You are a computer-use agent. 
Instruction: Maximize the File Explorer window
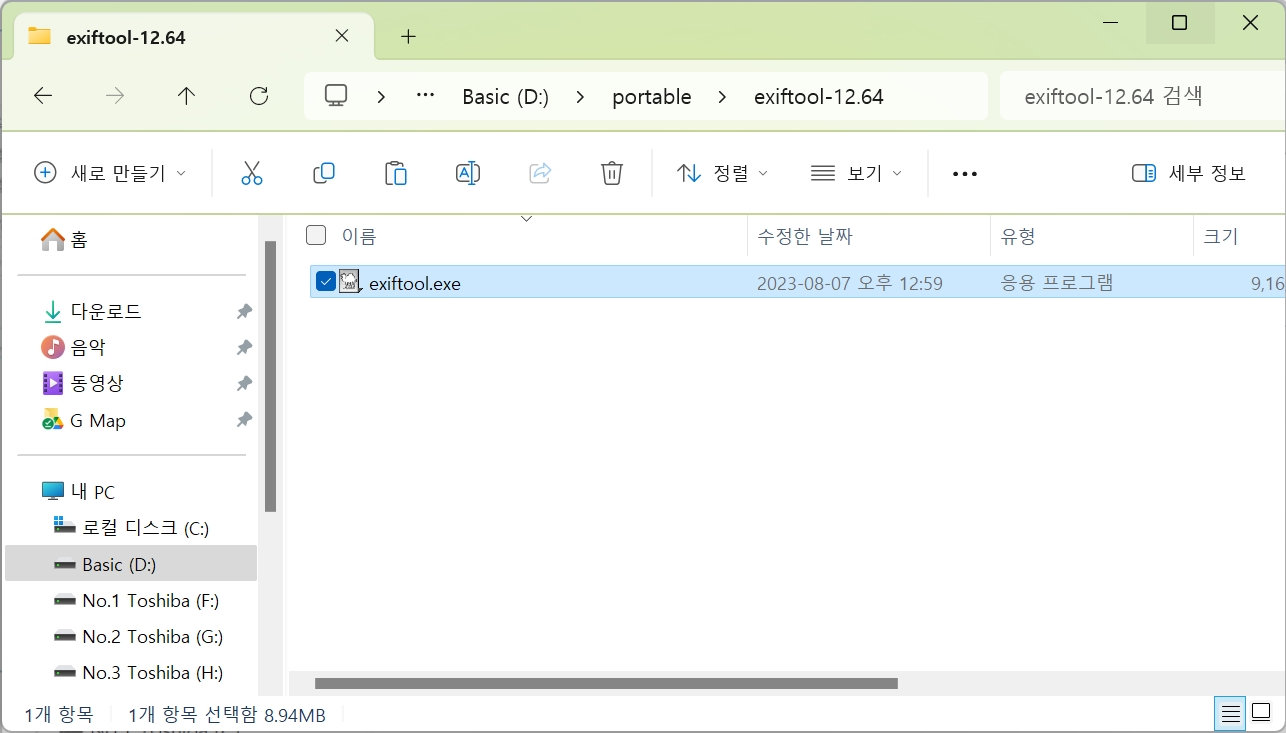pos(1179,23)
